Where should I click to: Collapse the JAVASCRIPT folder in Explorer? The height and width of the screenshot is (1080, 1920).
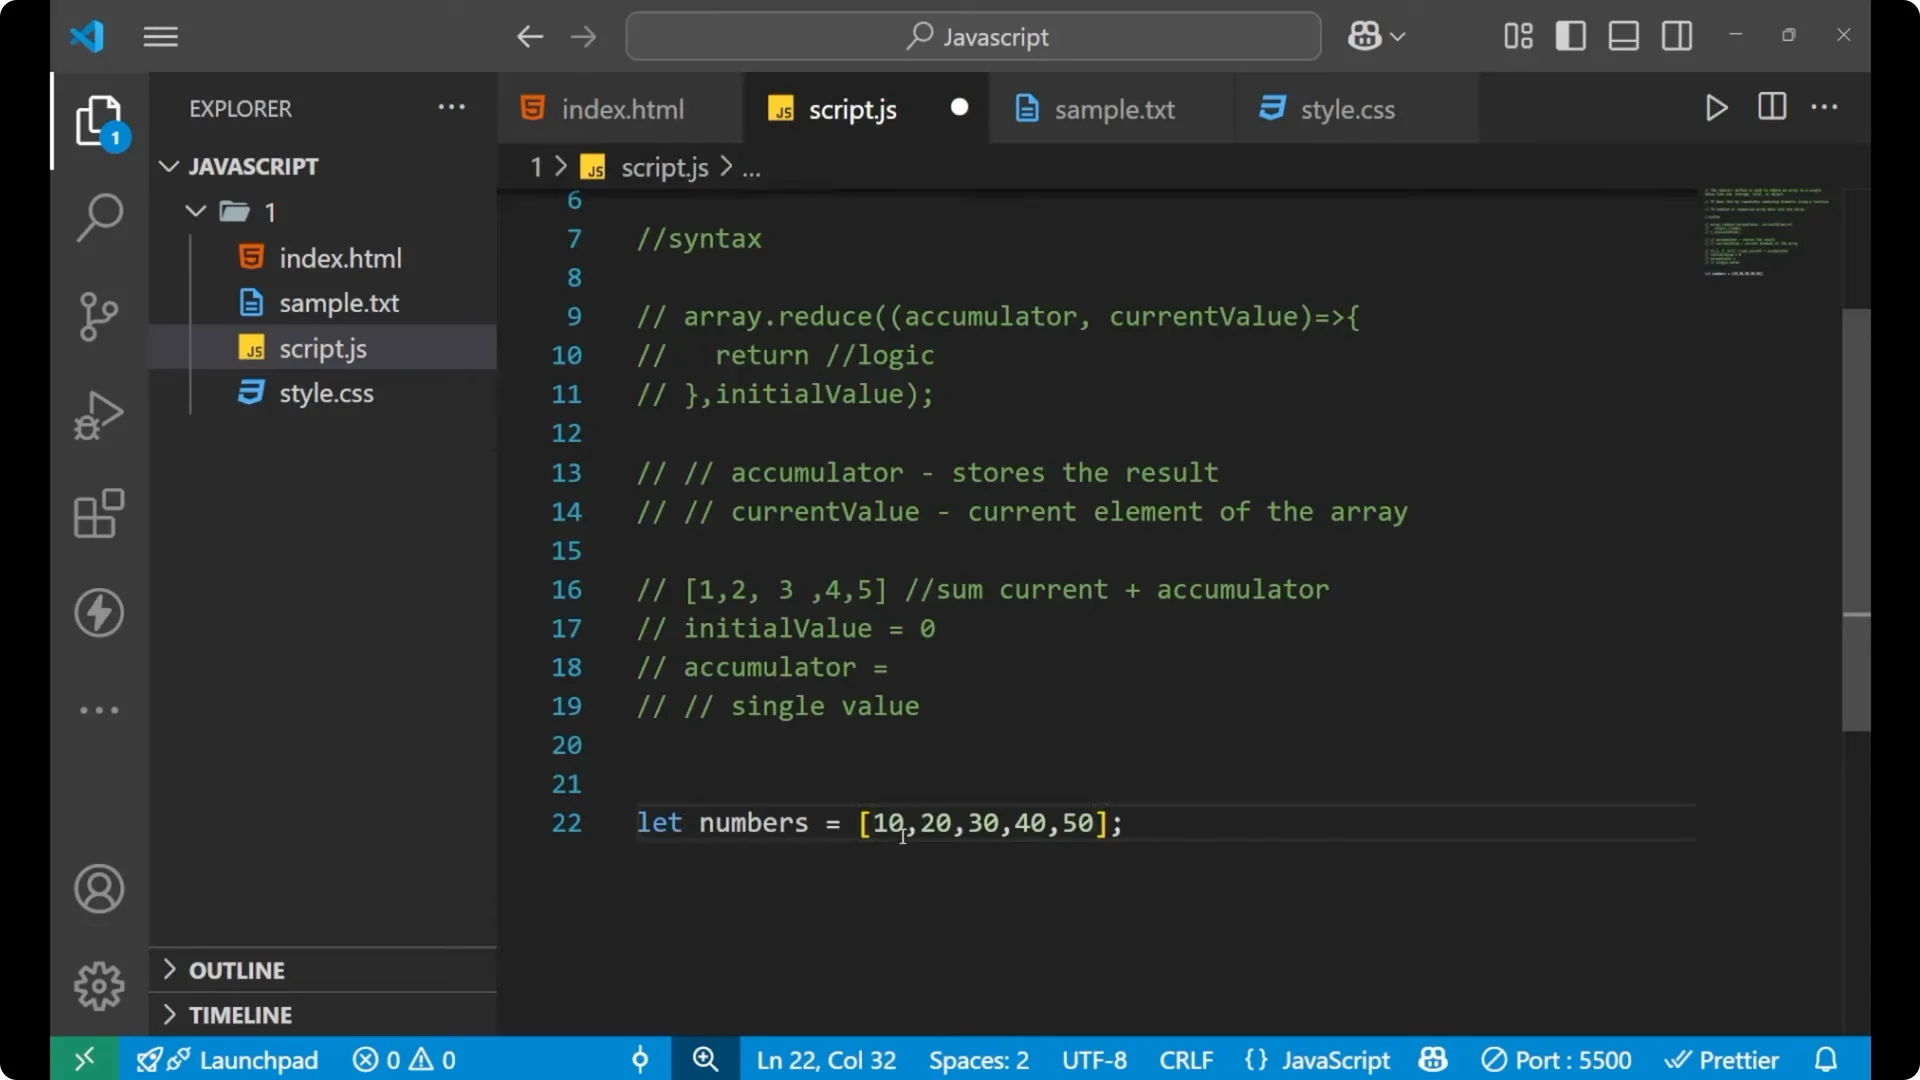pyautogui.click(x=168, y=166)
